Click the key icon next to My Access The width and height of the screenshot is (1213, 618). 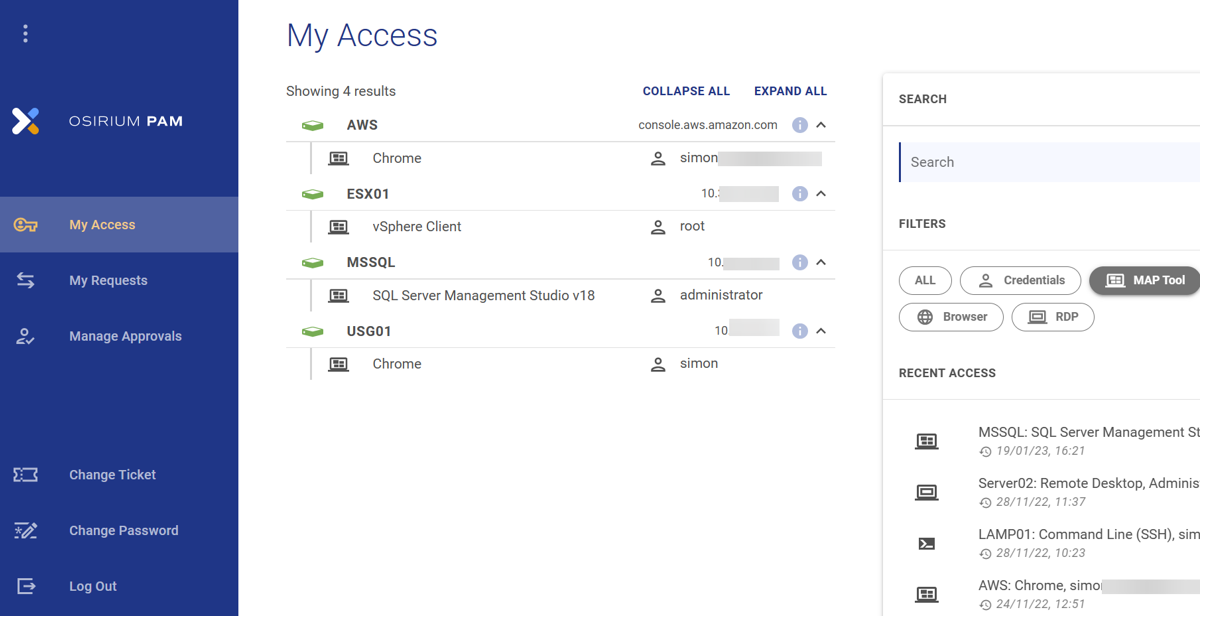point(27,224)
